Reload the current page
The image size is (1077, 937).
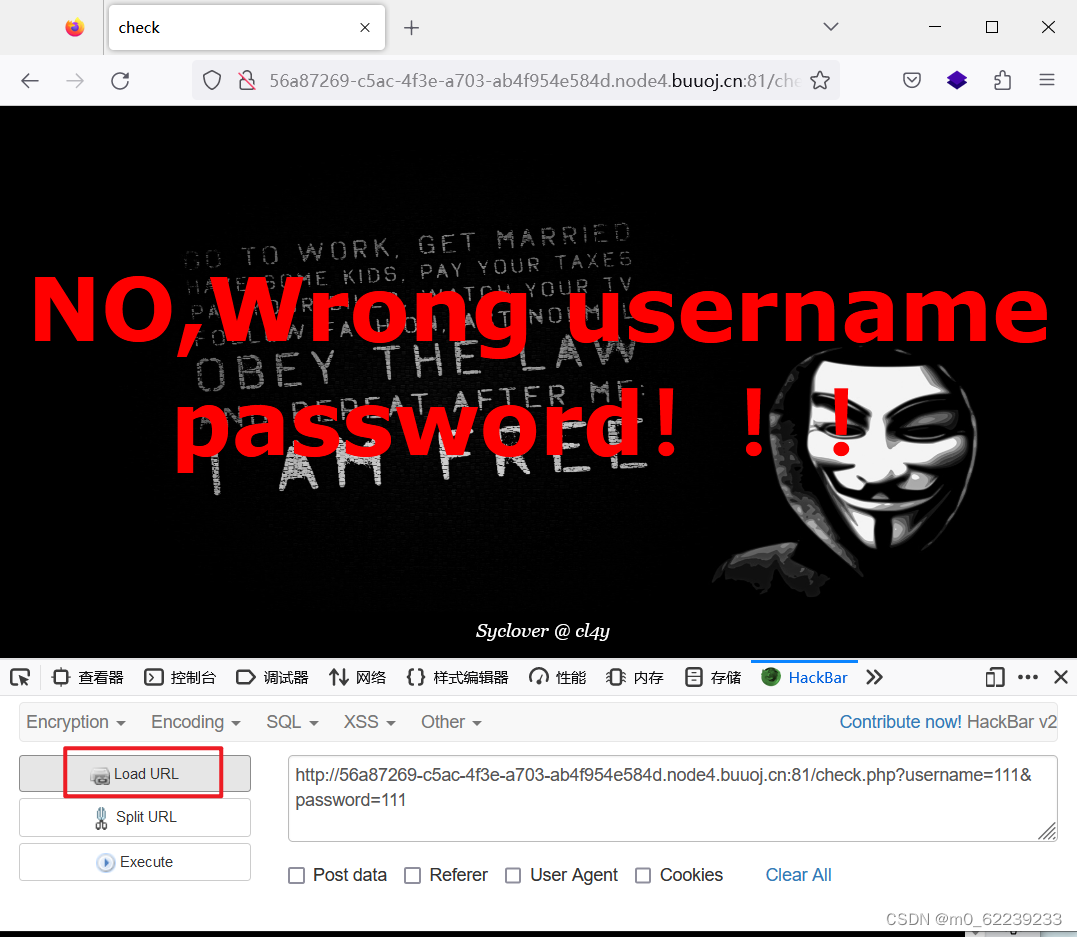120,81
